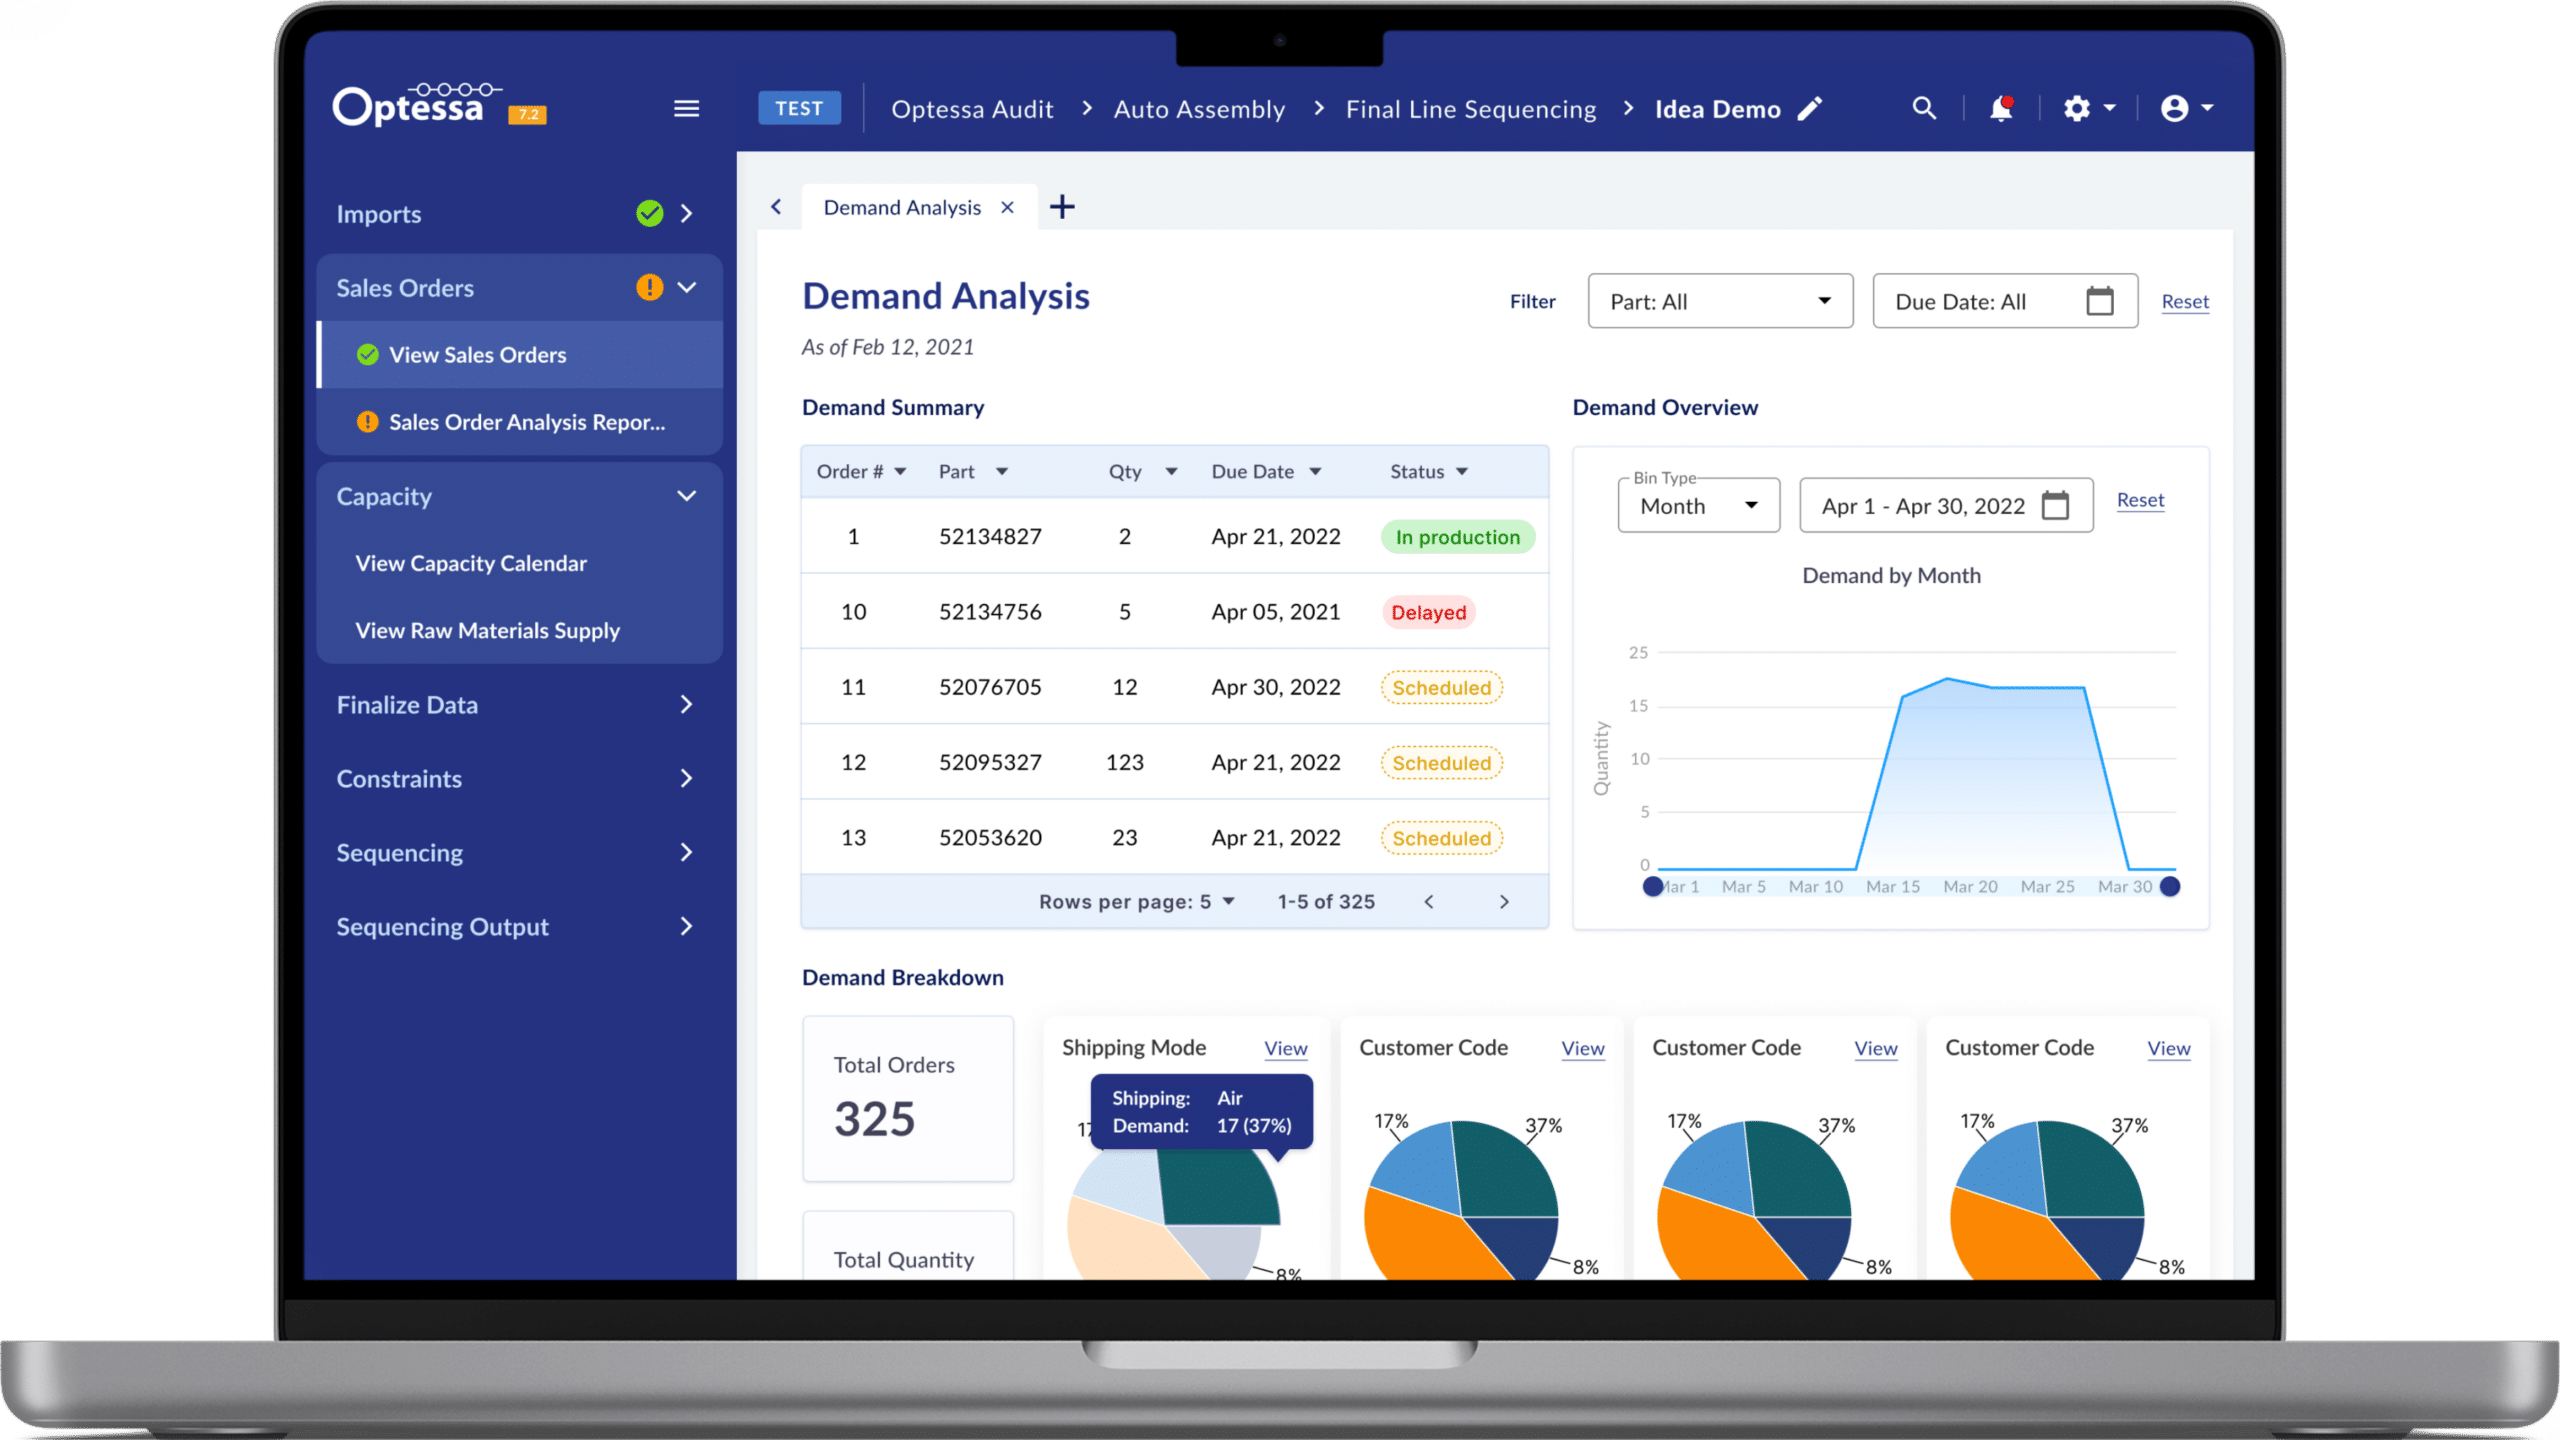
Task: Go to next table page arrow
Action: coord(1504,902)
